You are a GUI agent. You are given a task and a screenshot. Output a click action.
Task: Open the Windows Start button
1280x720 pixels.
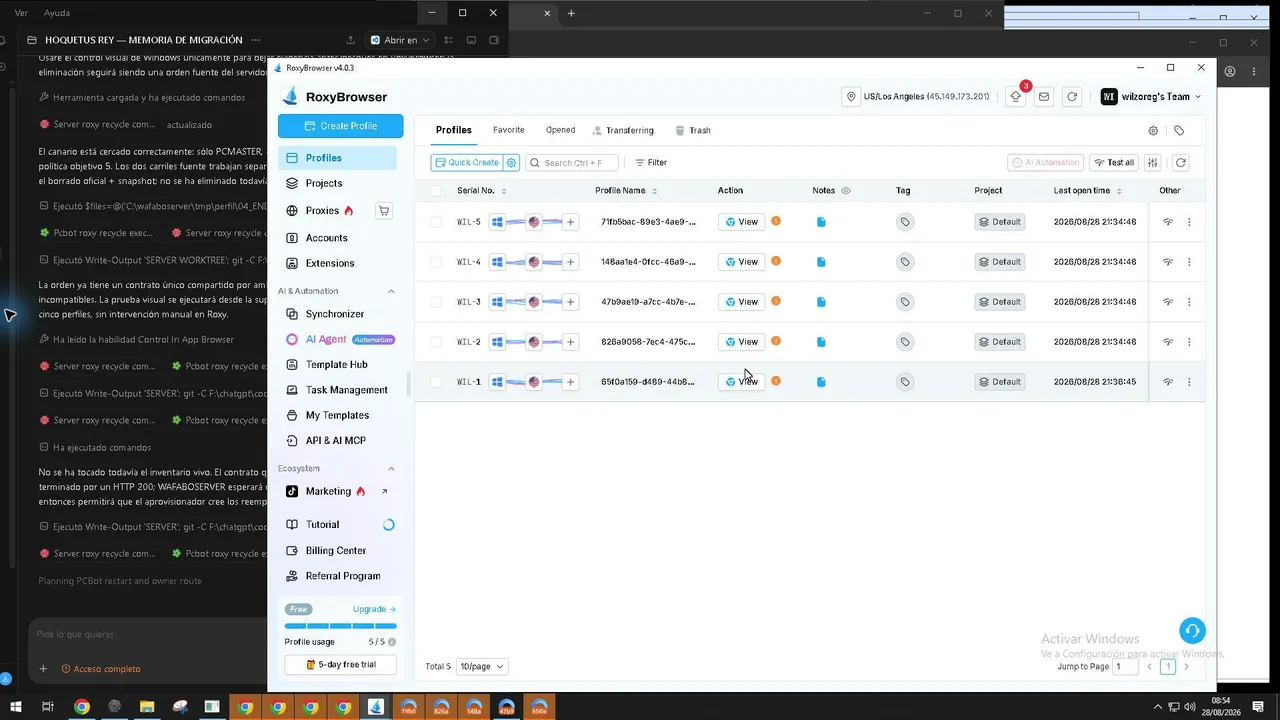click(x=15, y=707)
